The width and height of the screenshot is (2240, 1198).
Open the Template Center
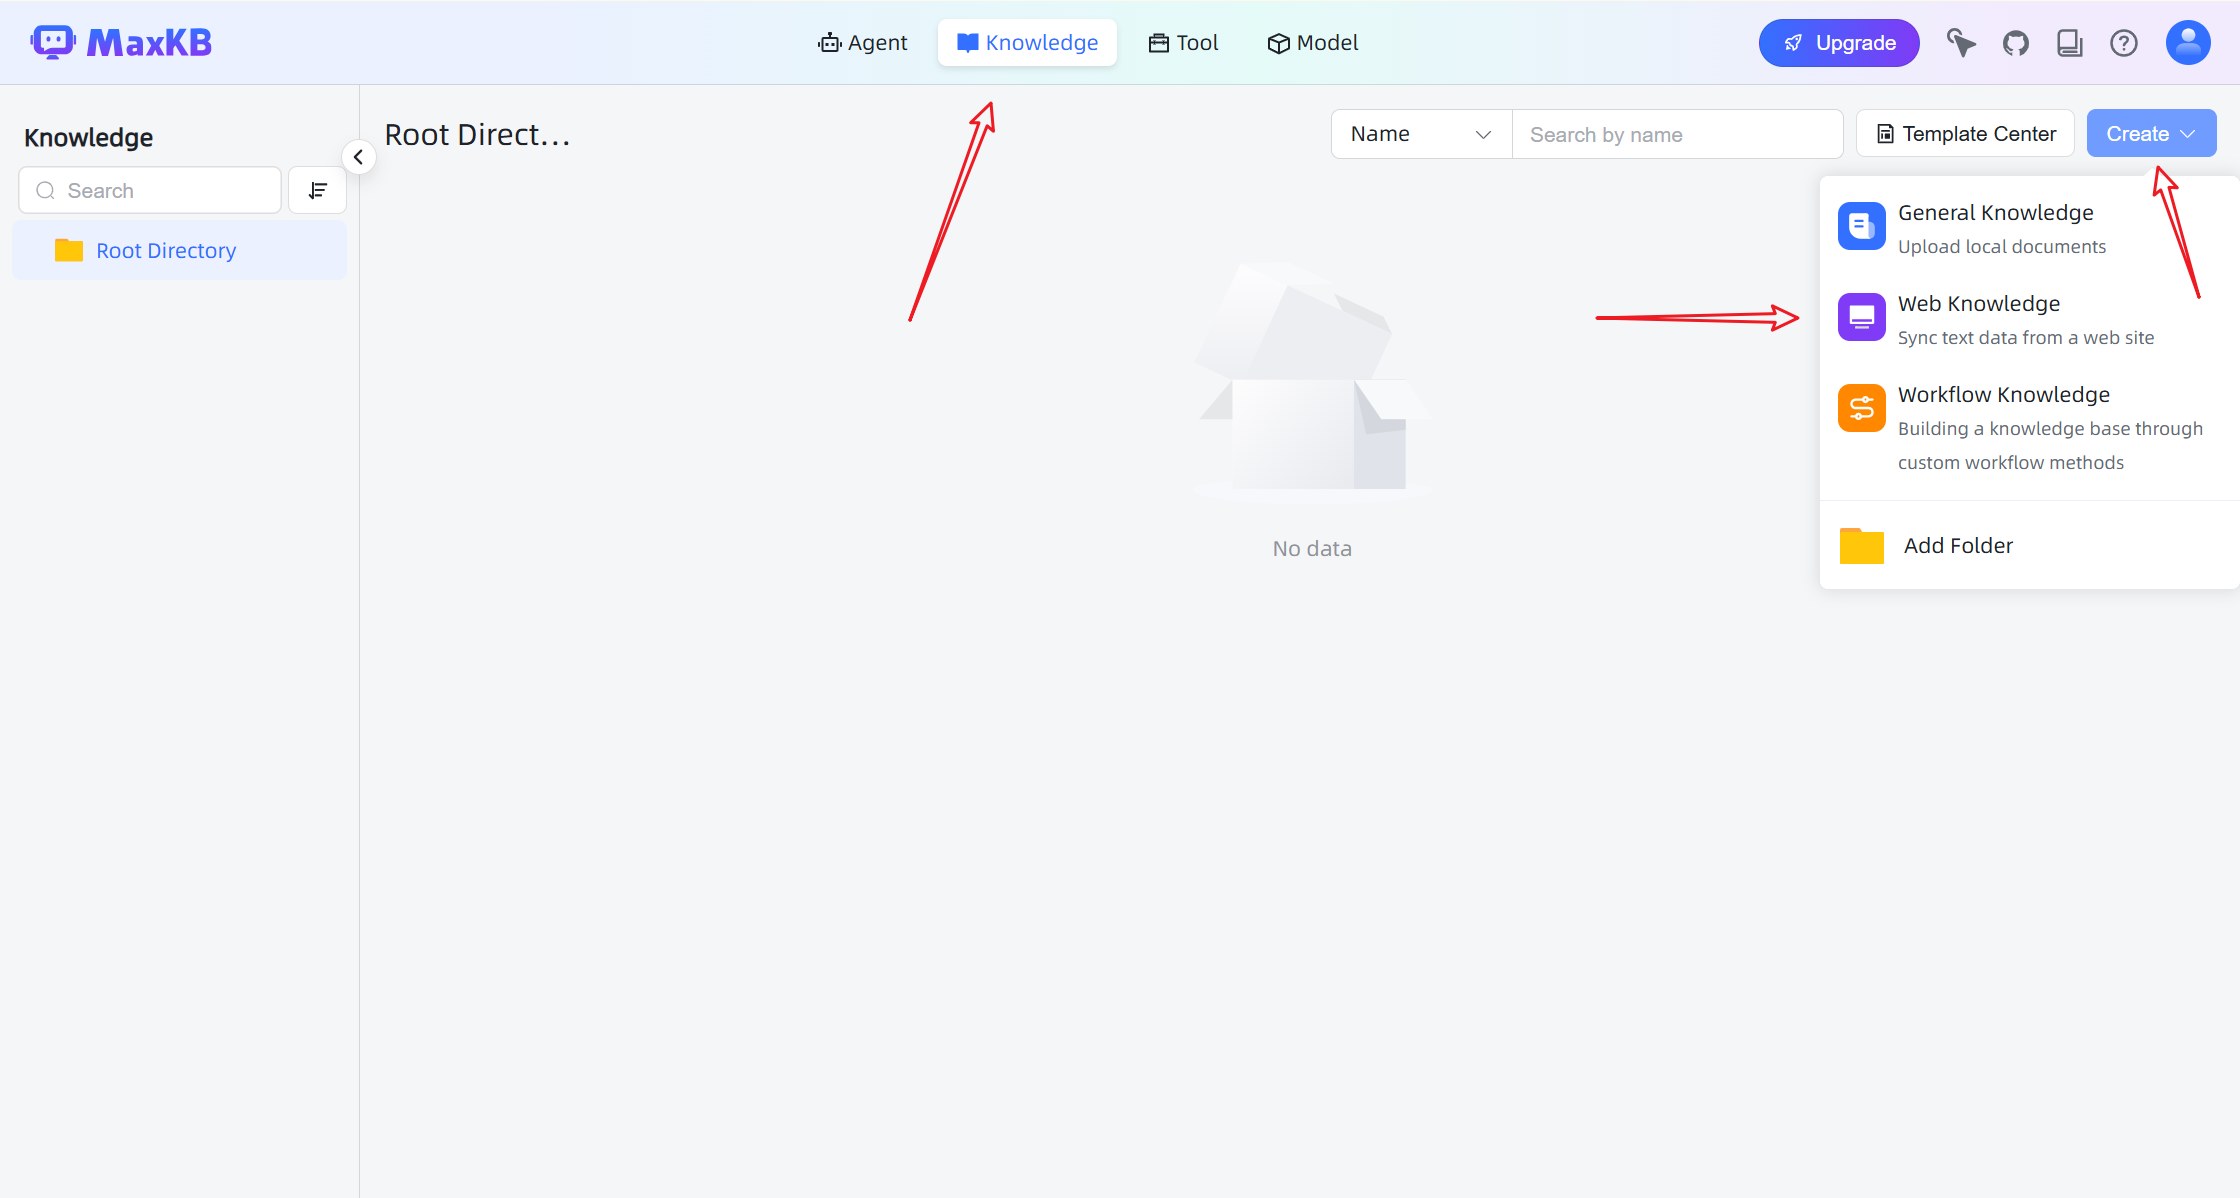[x=1965, y=134]
